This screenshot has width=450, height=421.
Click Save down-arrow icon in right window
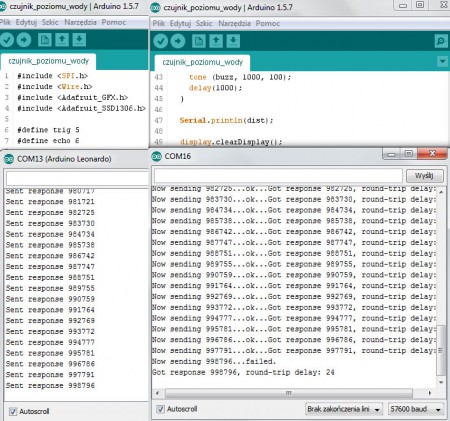click(233, 41)
